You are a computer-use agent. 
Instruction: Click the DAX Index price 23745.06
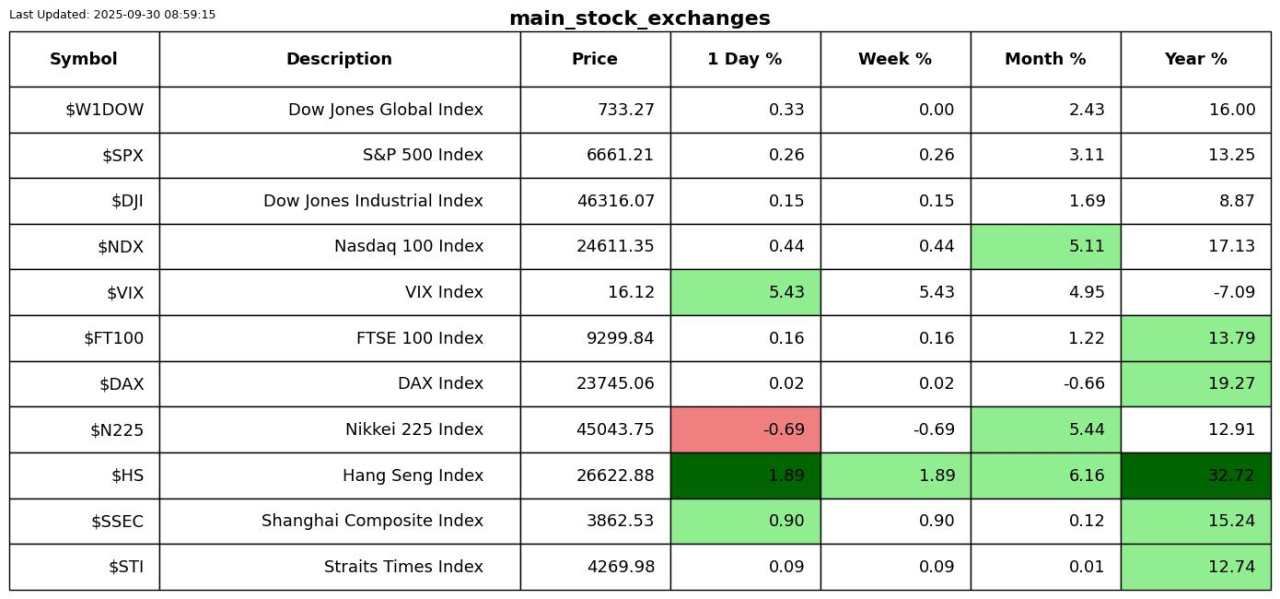click(x=615, y=383)
